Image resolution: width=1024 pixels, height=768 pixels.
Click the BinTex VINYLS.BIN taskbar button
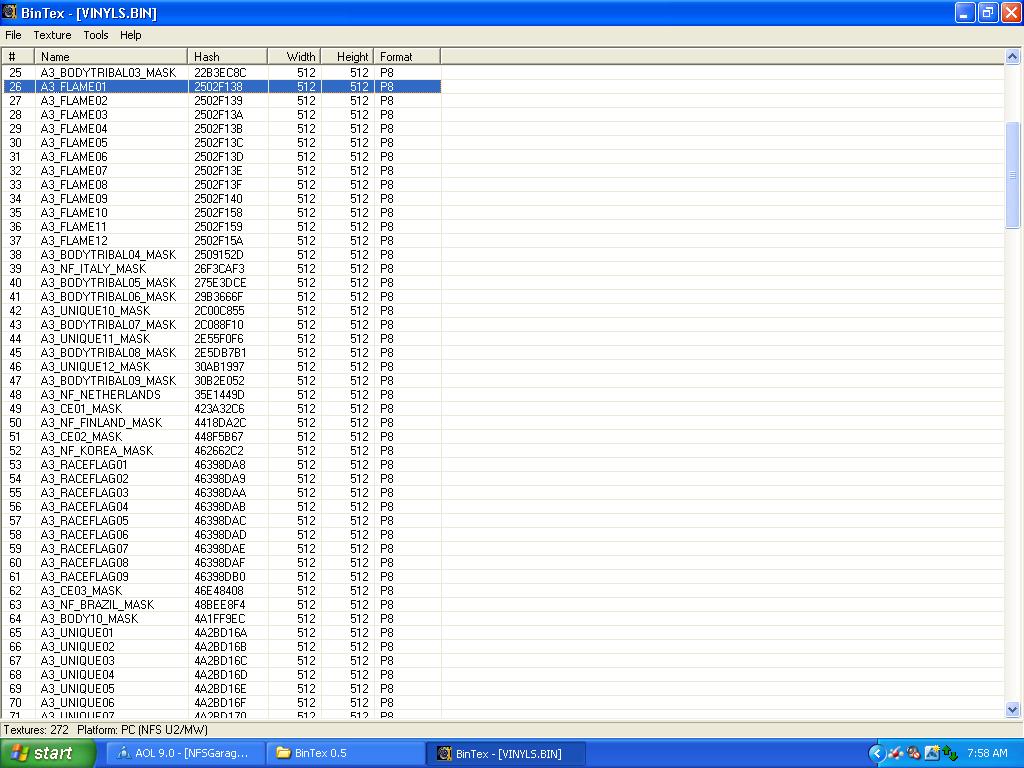pos(506,753)
